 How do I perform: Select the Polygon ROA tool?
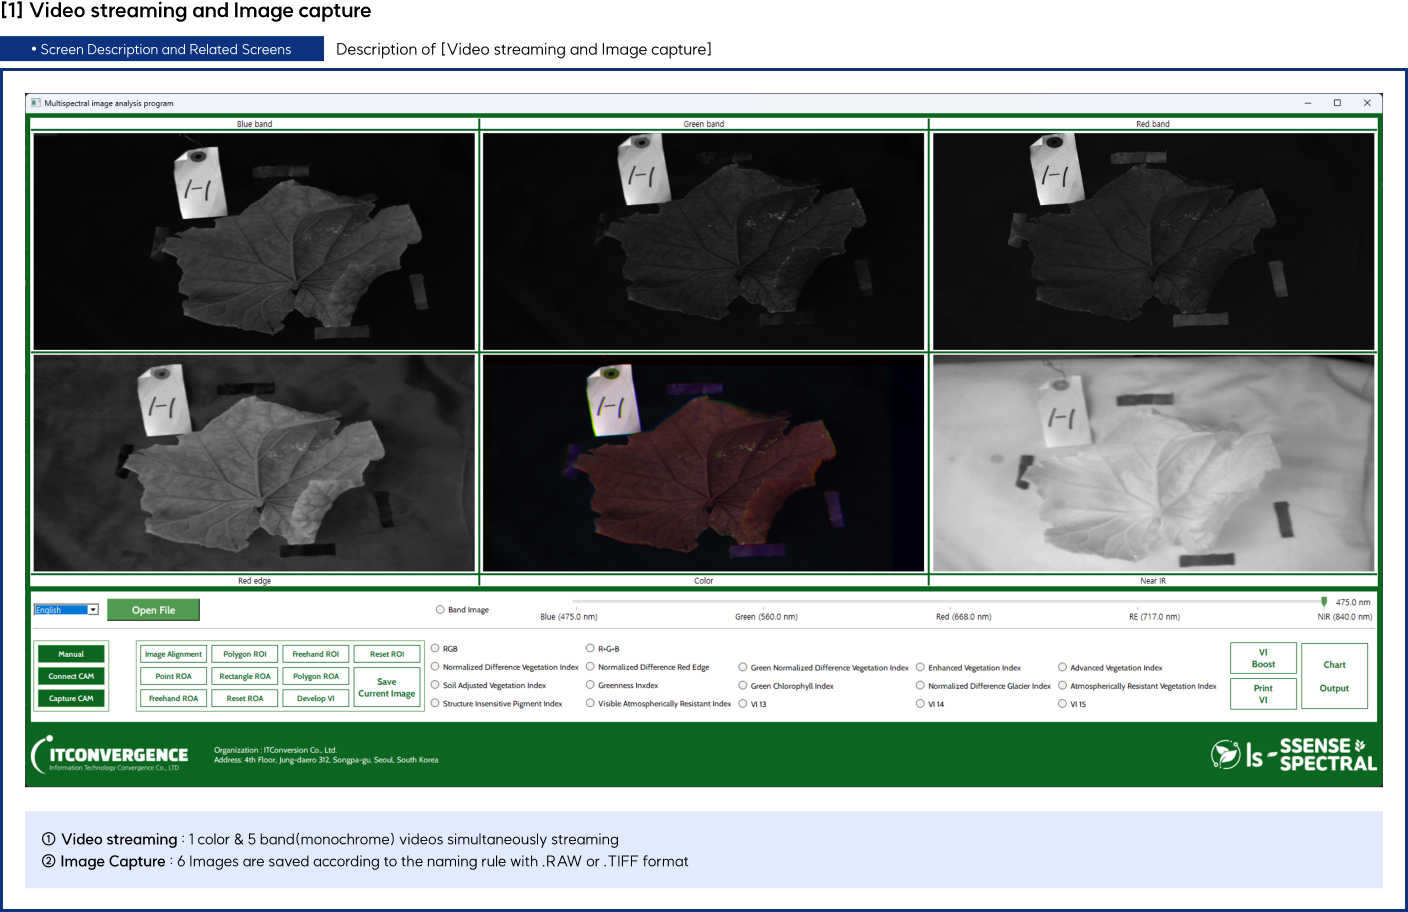coord(315,675)
